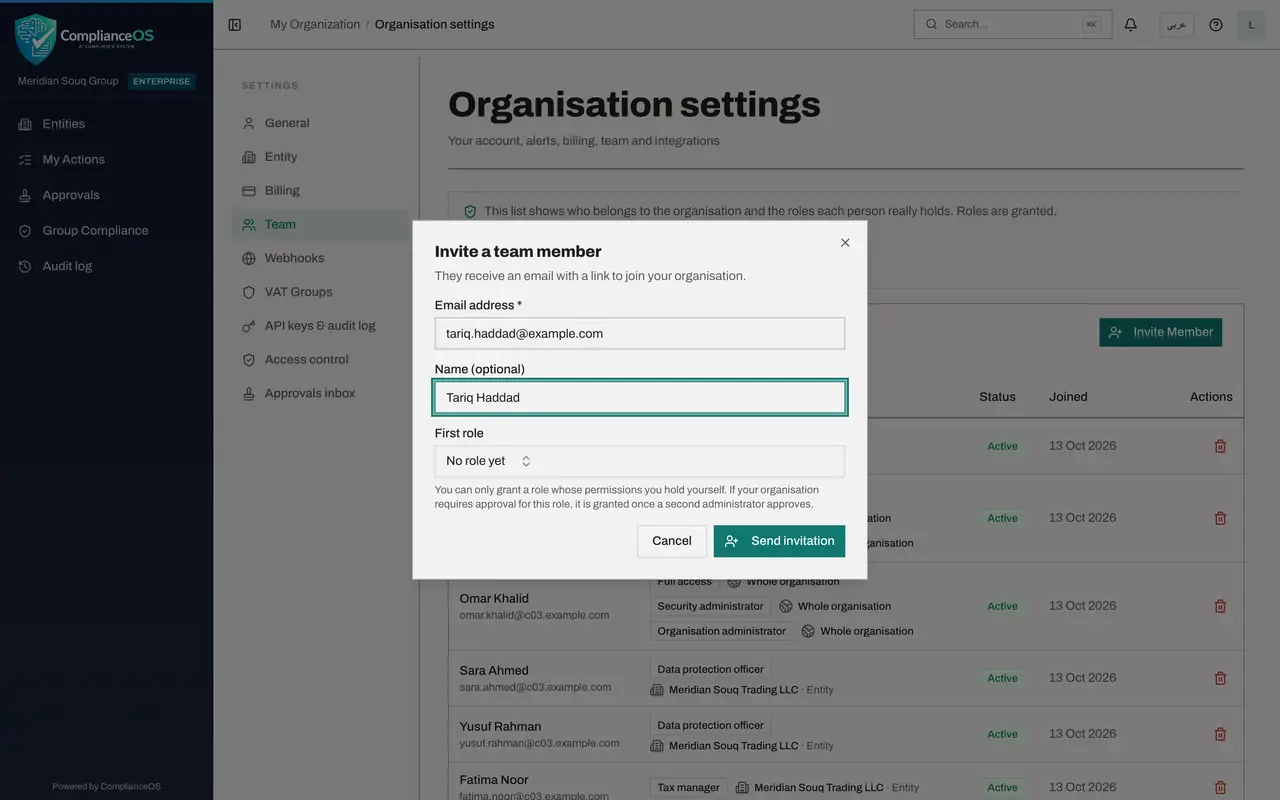Select Team settings tab
This screenshot has height=800, width=1280.
click(322, 225)
